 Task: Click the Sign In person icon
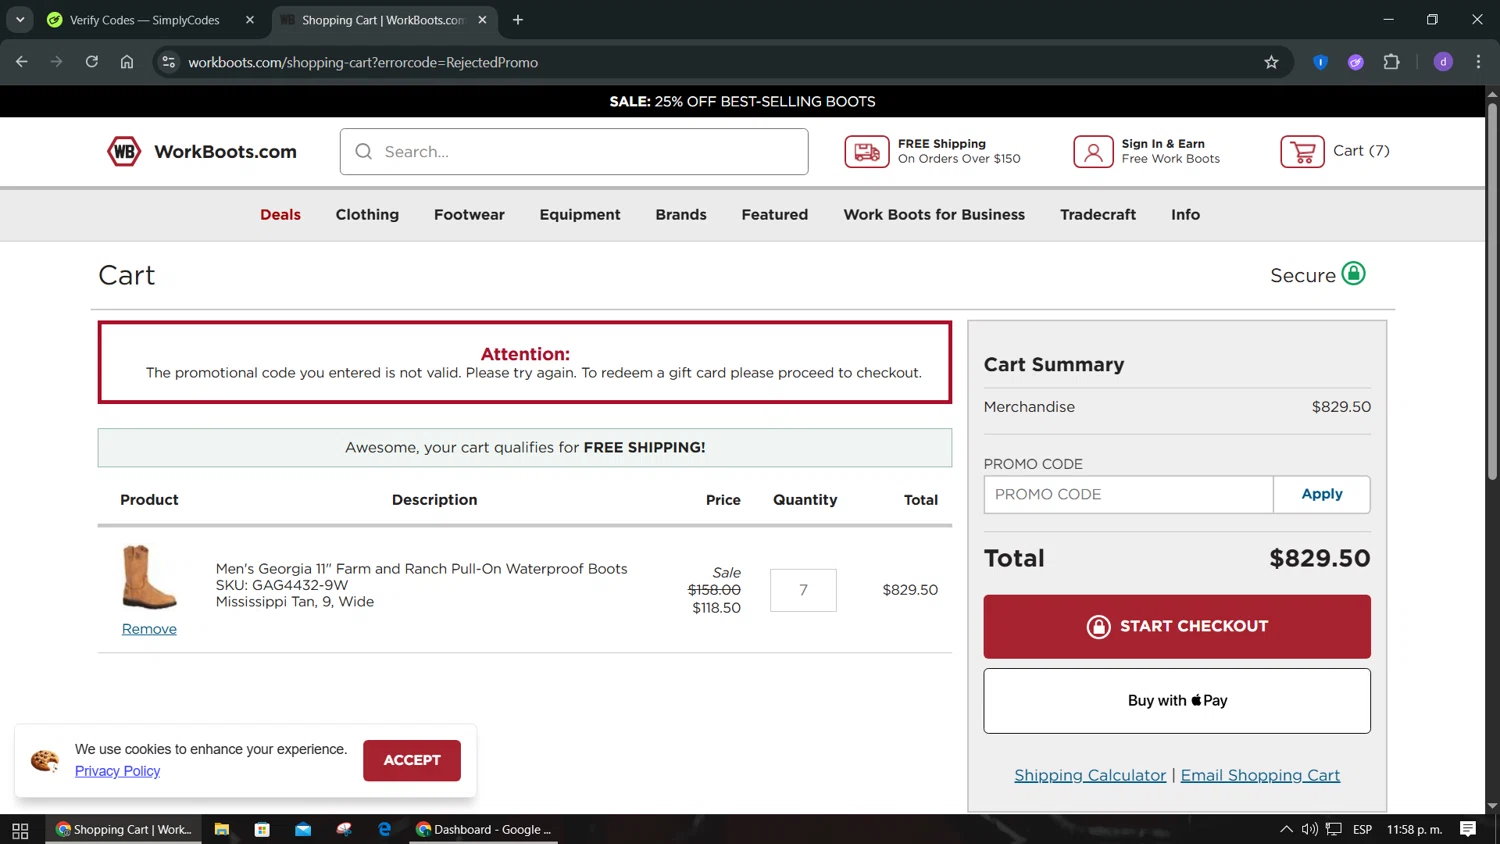click(1093, 151)
